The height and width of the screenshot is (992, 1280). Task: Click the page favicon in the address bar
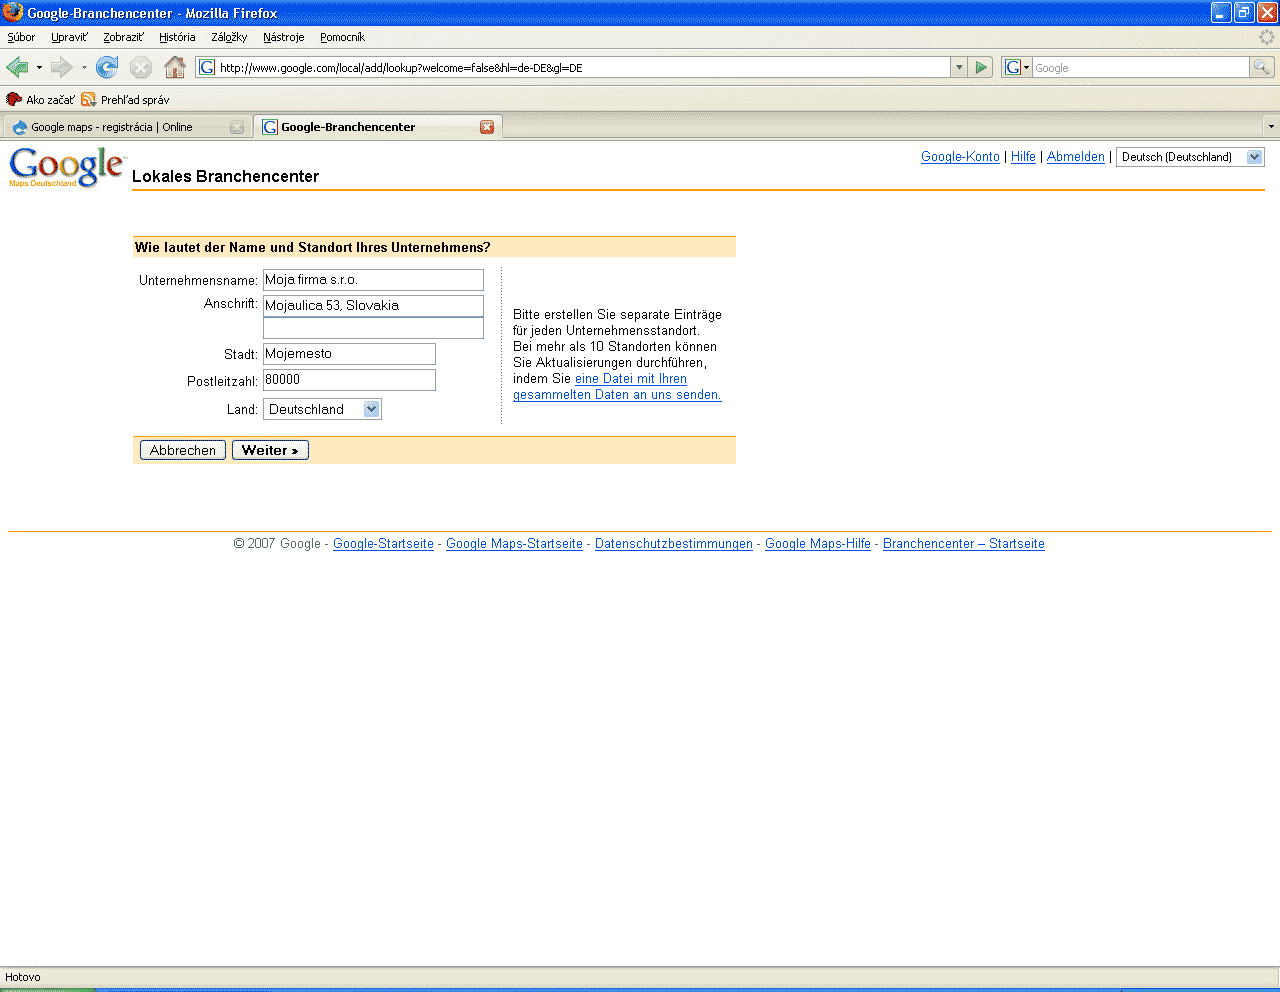click(207, 67)
